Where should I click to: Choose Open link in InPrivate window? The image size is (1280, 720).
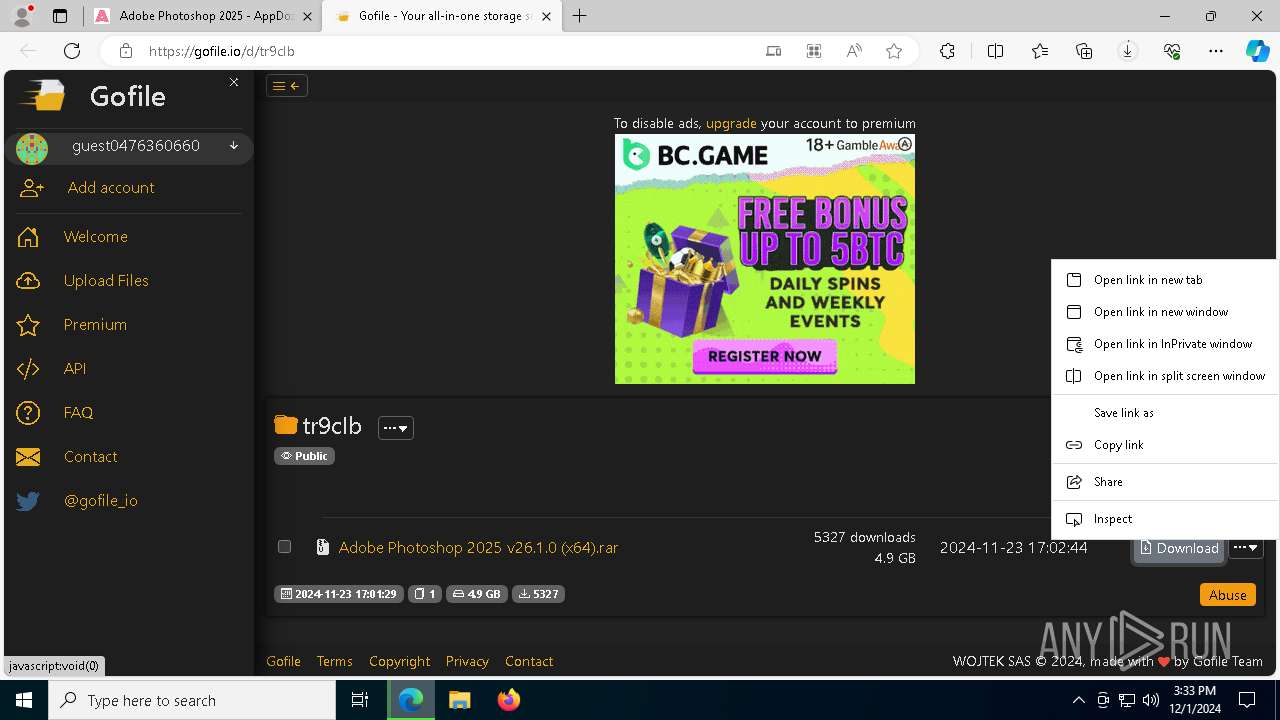pos(1164,344)
